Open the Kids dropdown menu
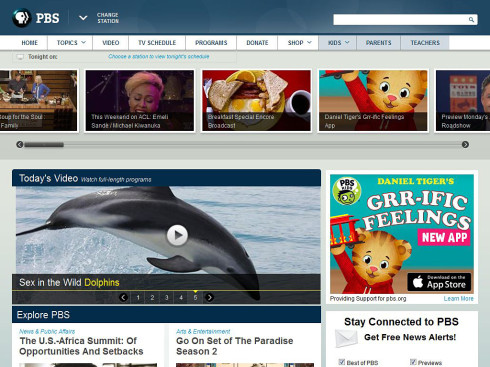 (338, 43)
